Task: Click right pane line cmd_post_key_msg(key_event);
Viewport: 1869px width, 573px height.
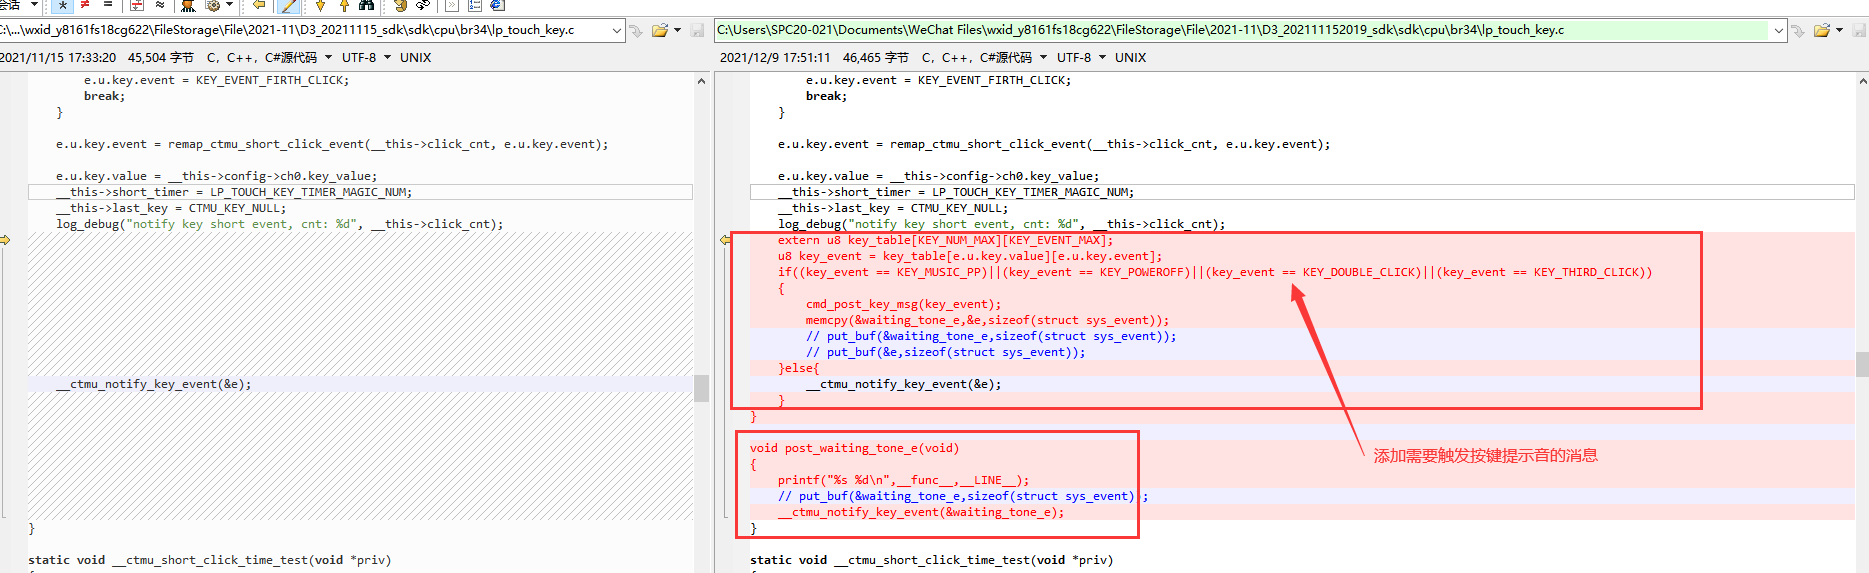Action: coord(903,304)
